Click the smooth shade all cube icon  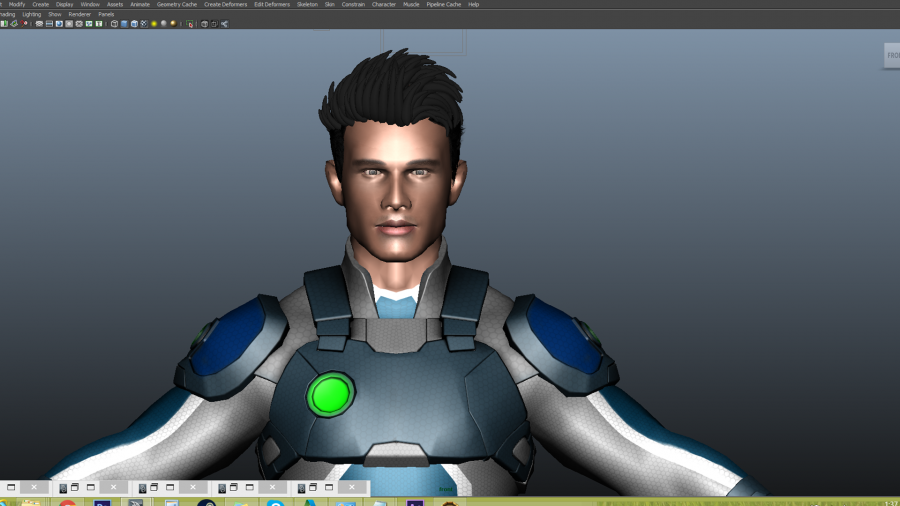pyautogui.click(x=124, y=23)
